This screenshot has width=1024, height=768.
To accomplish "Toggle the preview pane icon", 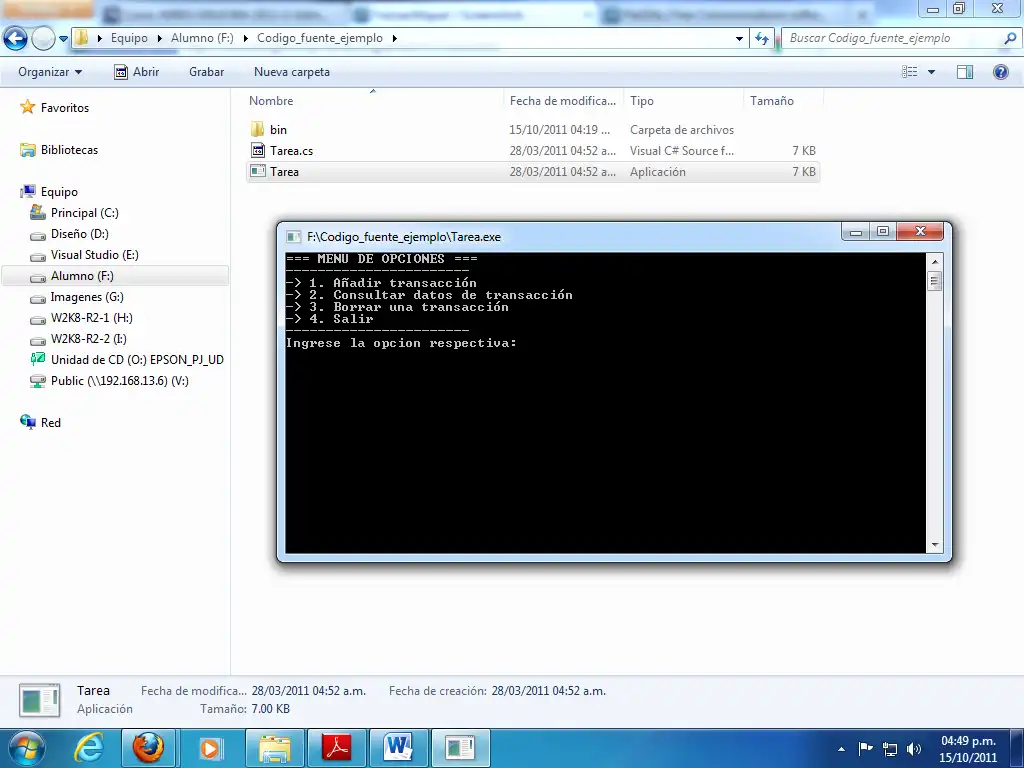I will click(x=965, y=72).
